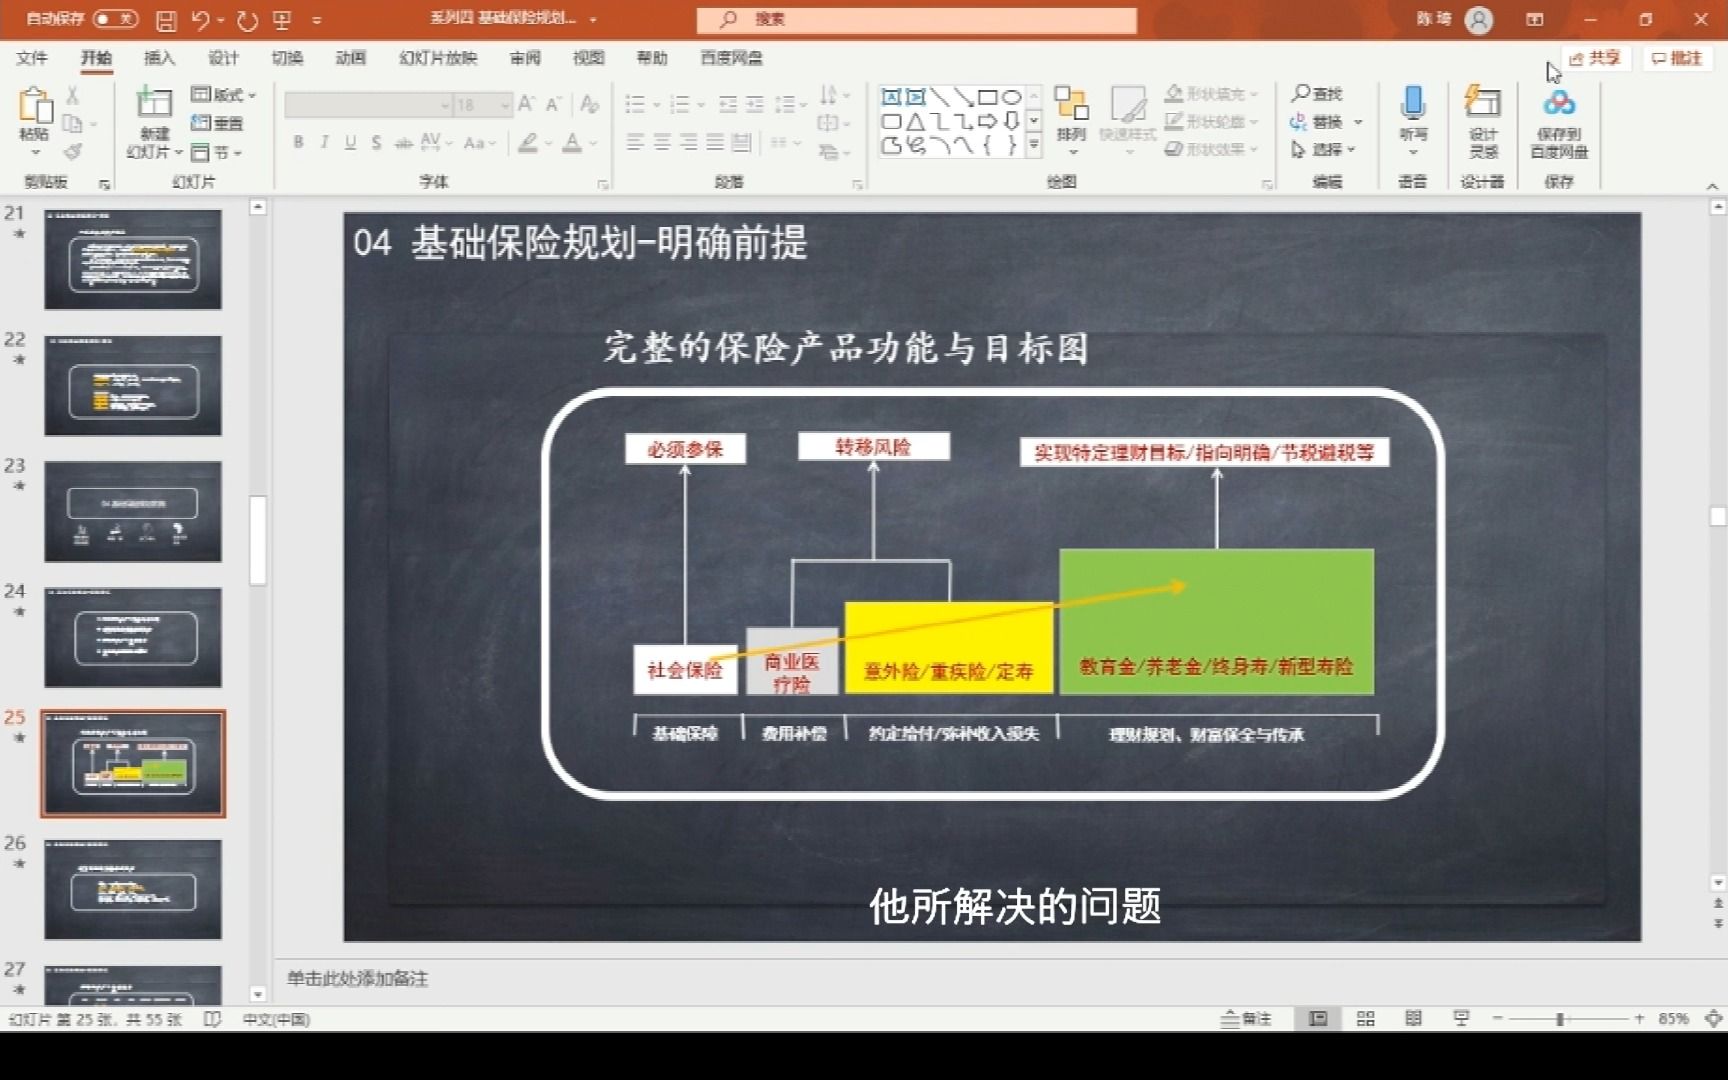Click the Align Left paragraph icon
Image resolution: width=1728 pixels, height=1080 pixels.
coord(635,143)
